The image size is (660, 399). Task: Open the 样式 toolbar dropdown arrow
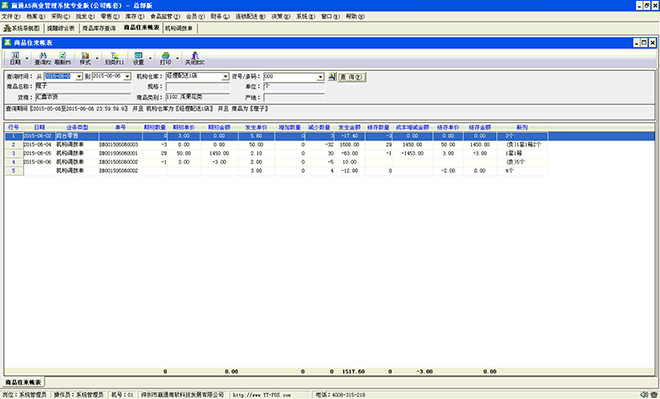click(x=97, y=59)
